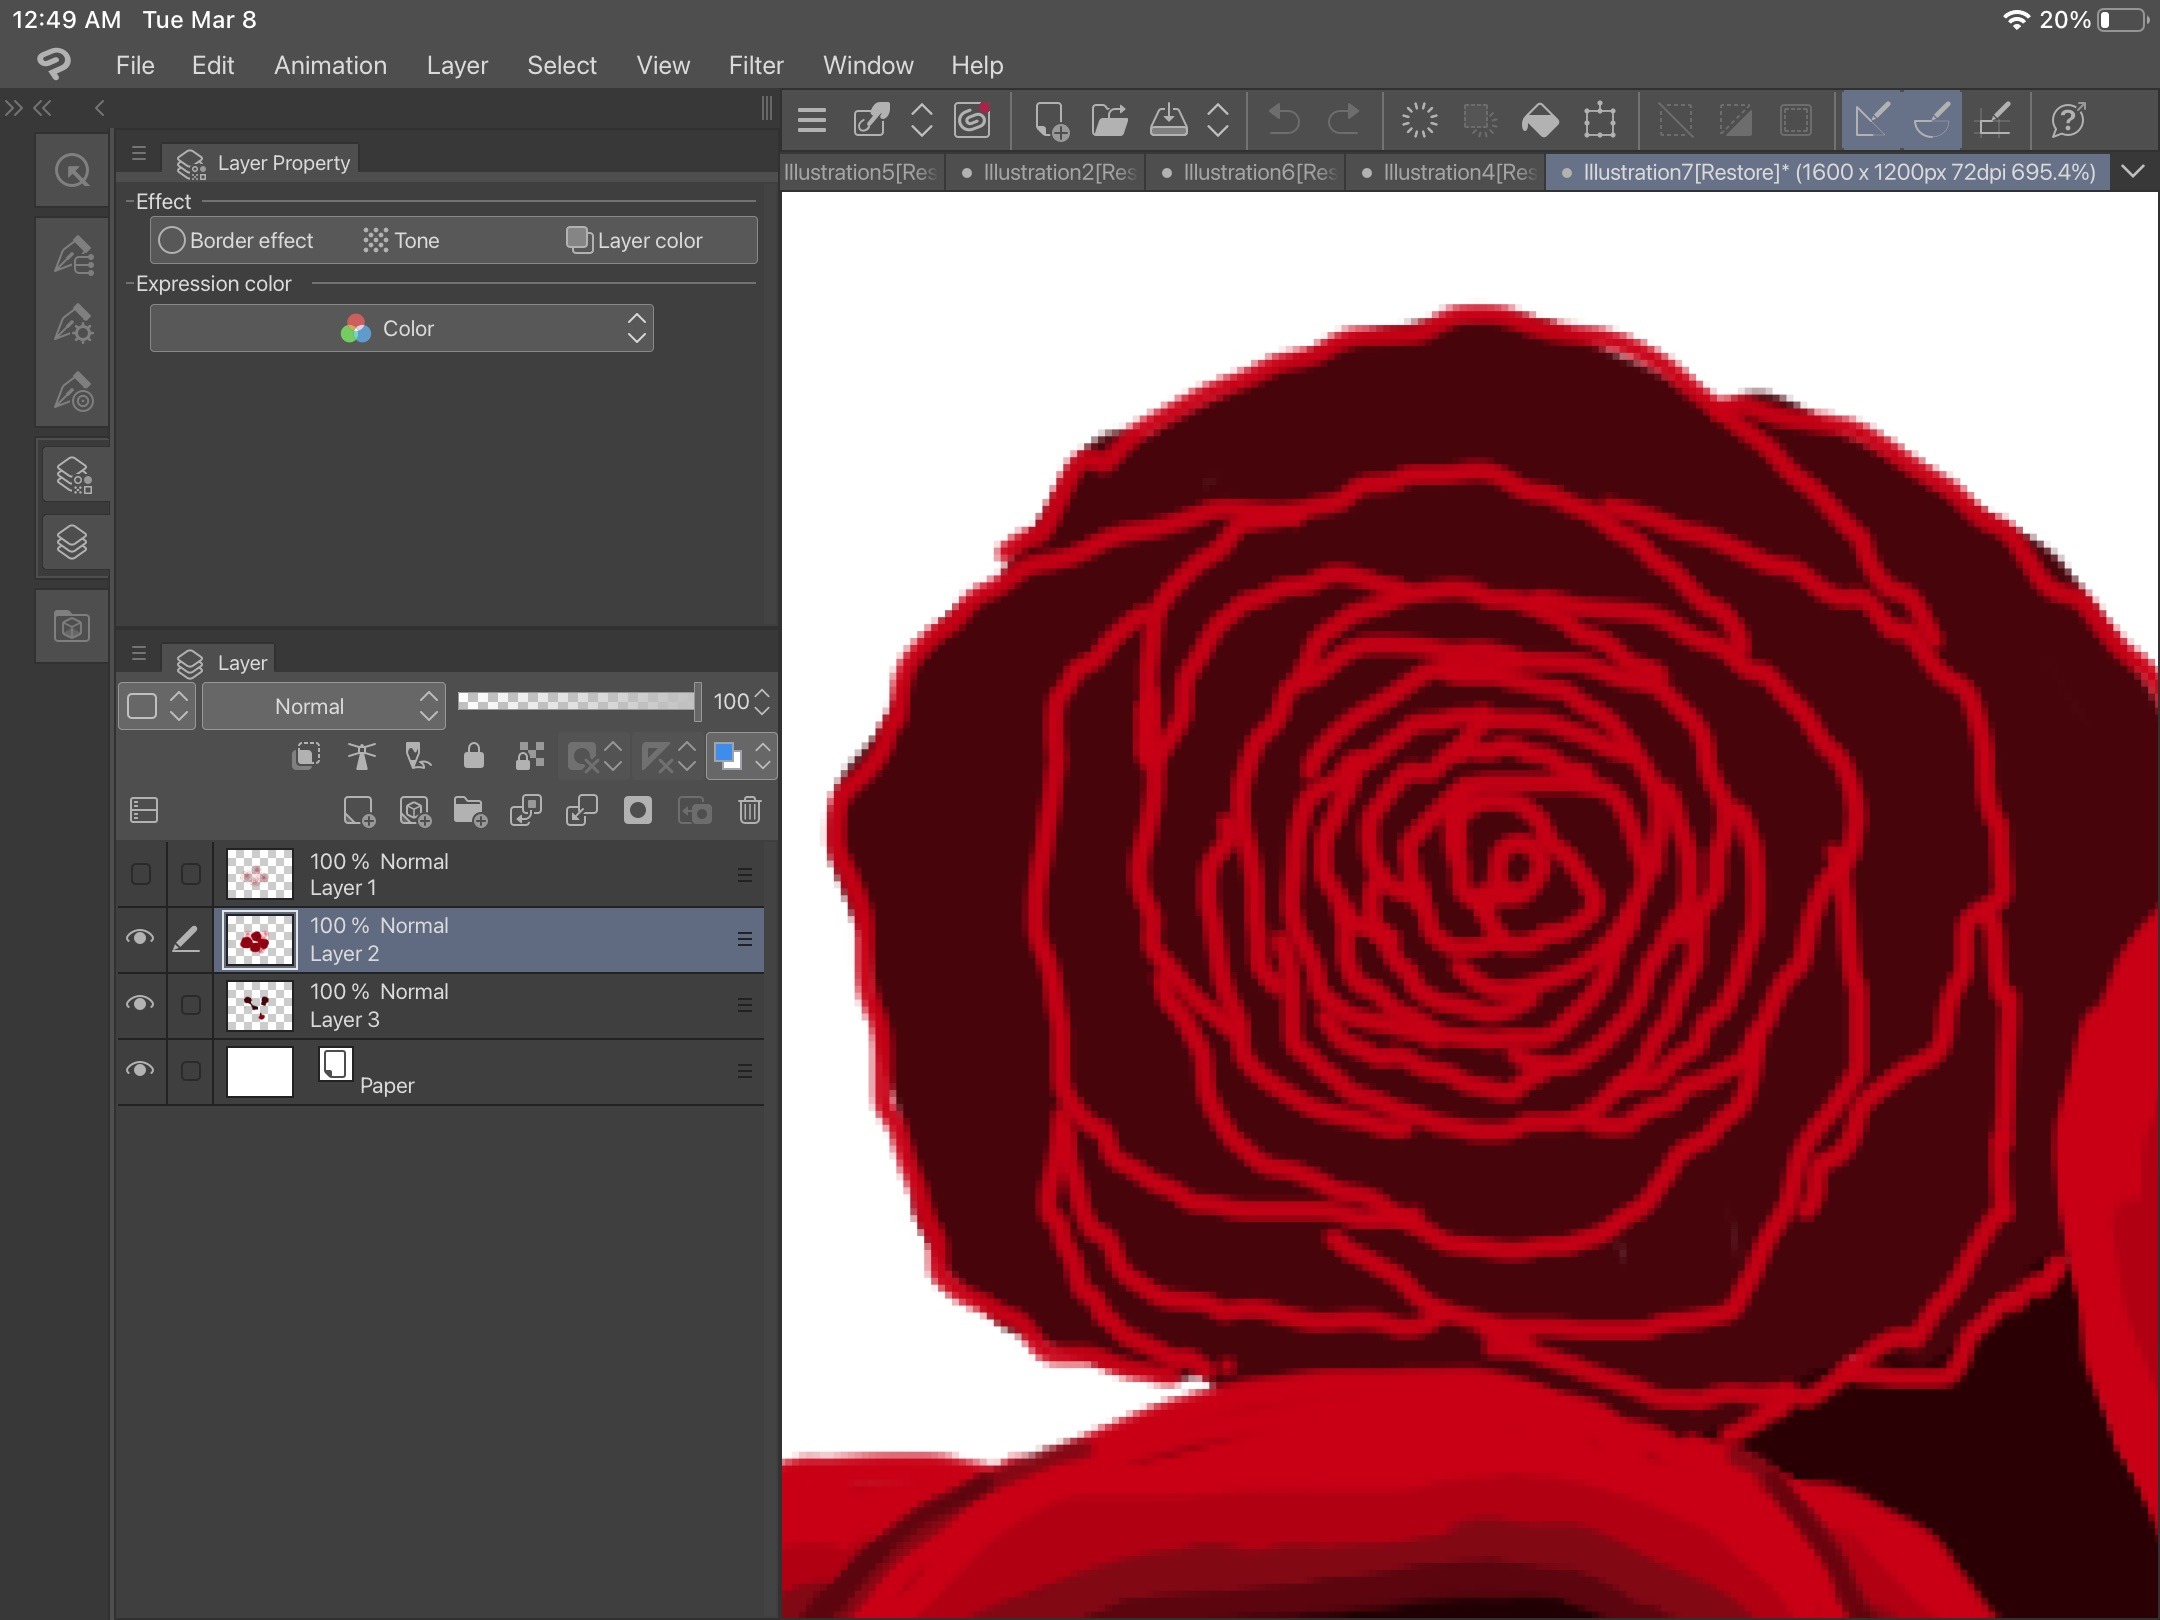The width and height of the screenshot is (2160, 1620).
Task: Click the Layer color effect button
Action: point(634,240)
